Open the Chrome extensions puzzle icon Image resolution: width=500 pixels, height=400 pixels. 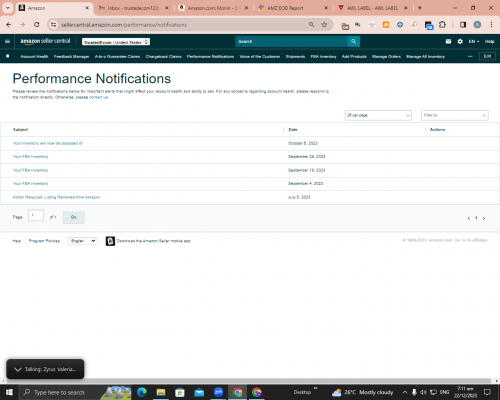click(442, 25)
